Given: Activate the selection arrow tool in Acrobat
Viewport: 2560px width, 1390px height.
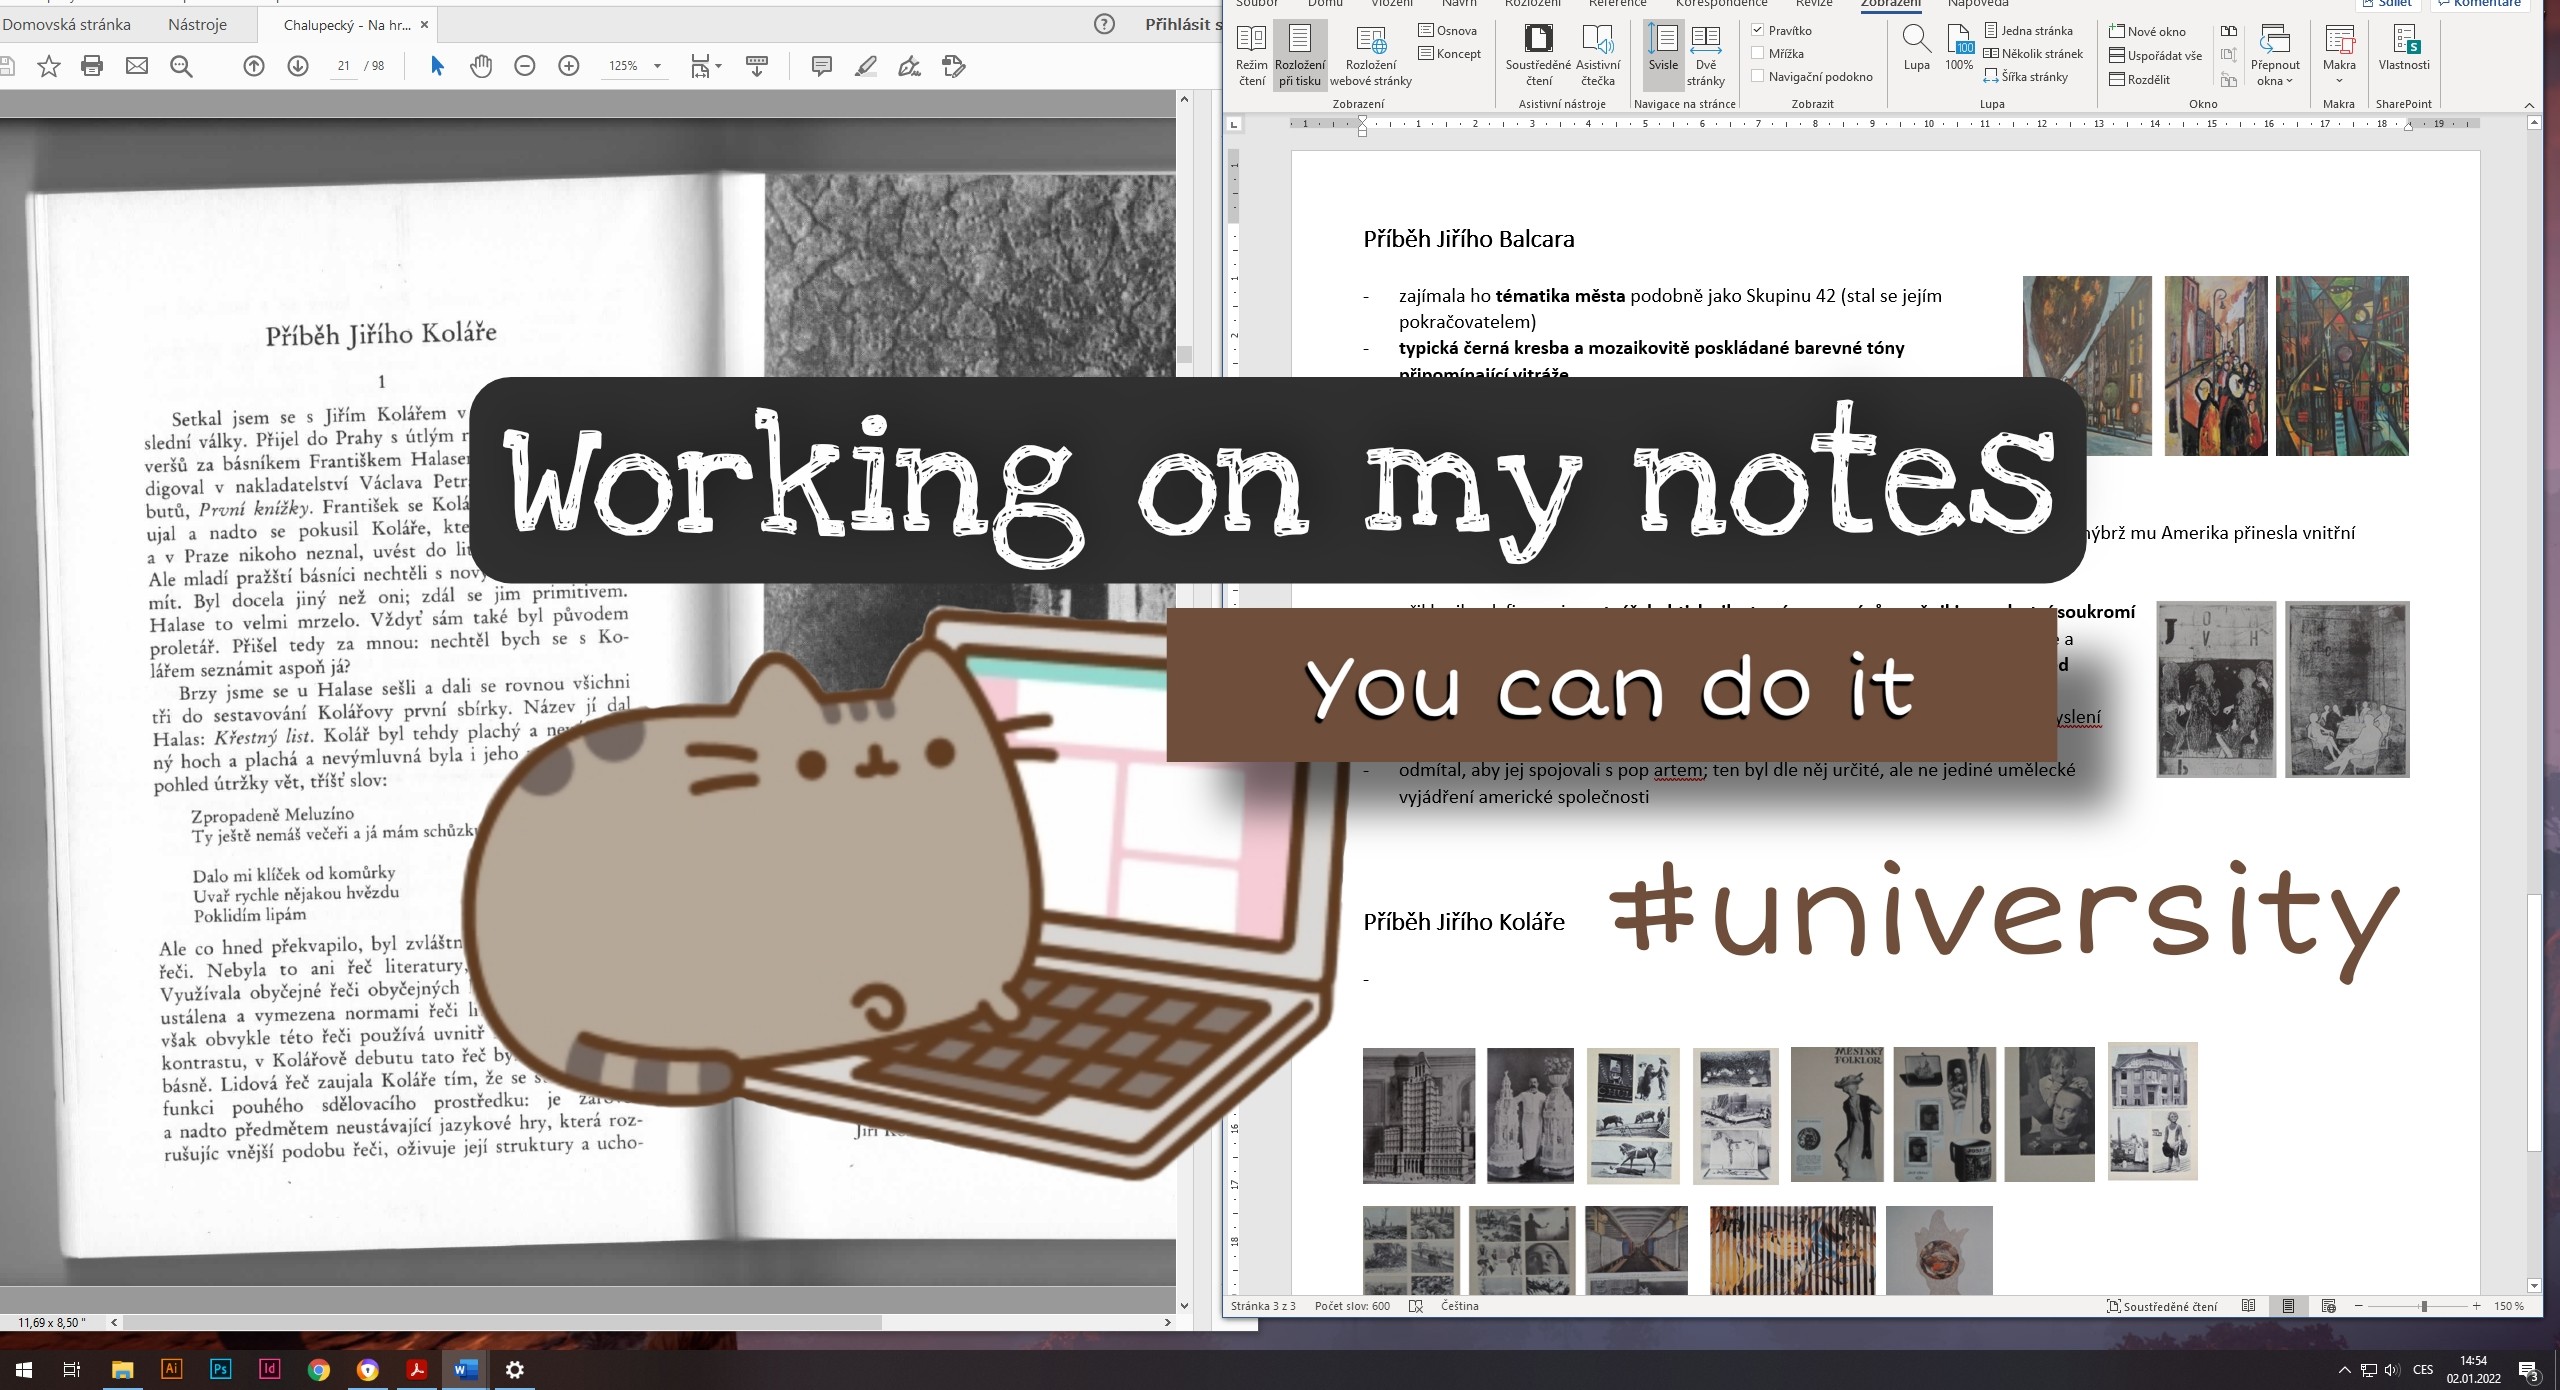Looking at the screenshot, I should click(437, 67).
